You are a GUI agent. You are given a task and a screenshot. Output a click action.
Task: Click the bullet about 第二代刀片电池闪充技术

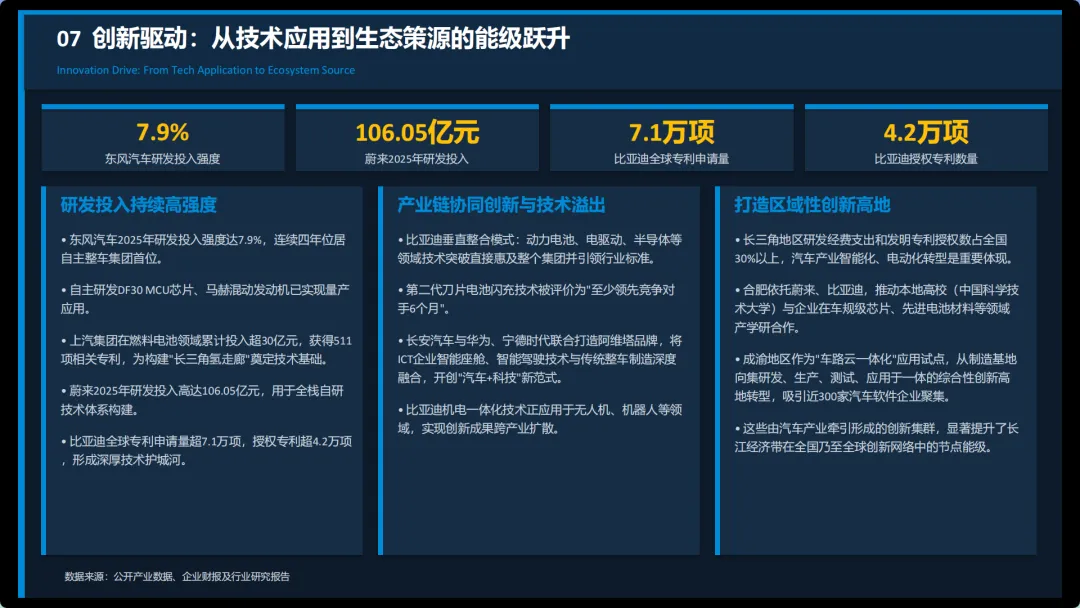point(536,300)
